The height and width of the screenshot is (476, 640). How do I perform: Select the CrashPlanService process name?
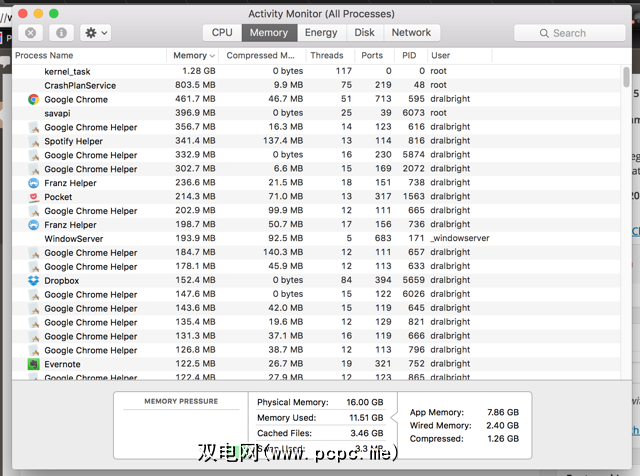(x=80, y=85)
